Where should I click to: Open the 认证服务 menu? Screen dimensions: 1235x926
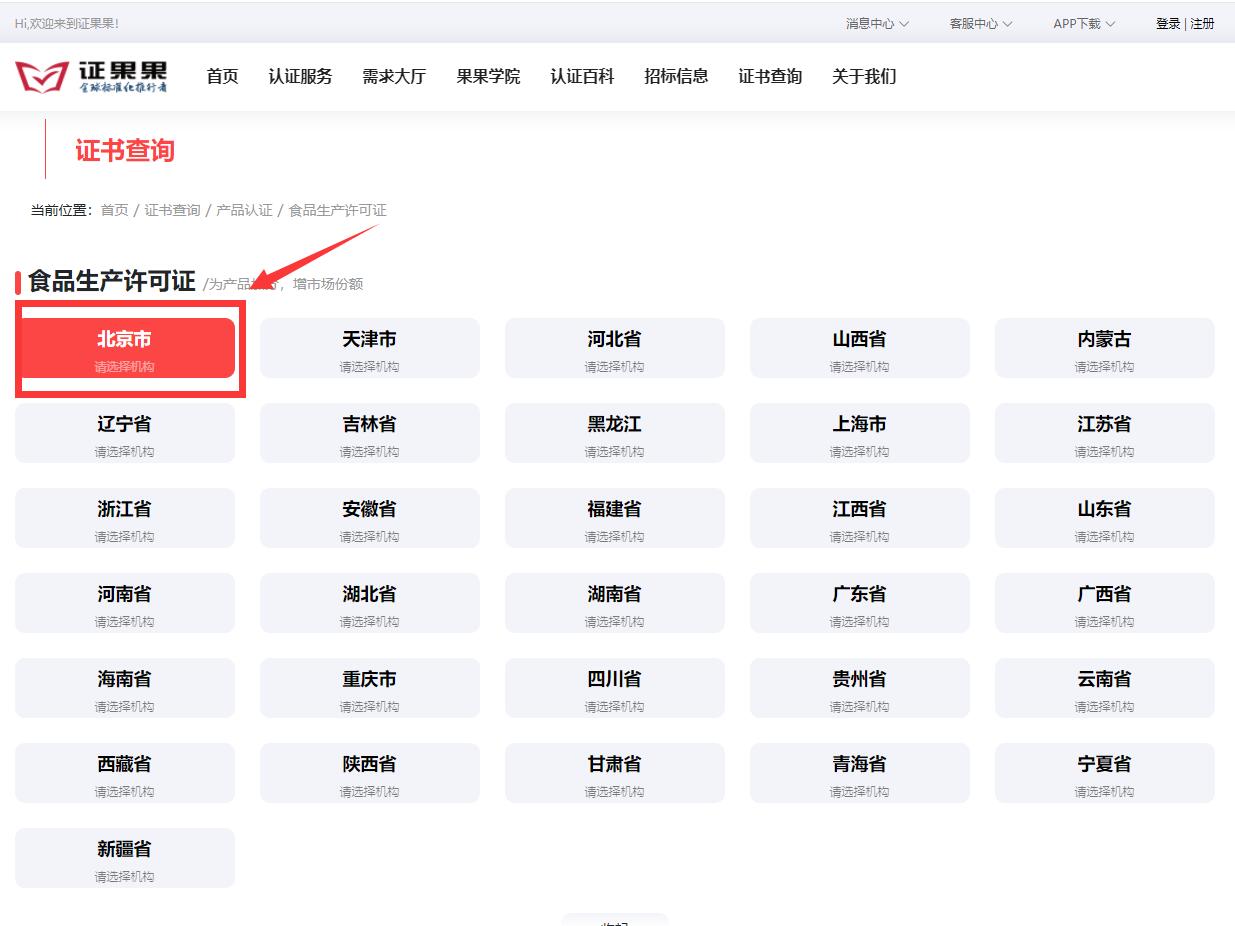click(x=301, y=76)
